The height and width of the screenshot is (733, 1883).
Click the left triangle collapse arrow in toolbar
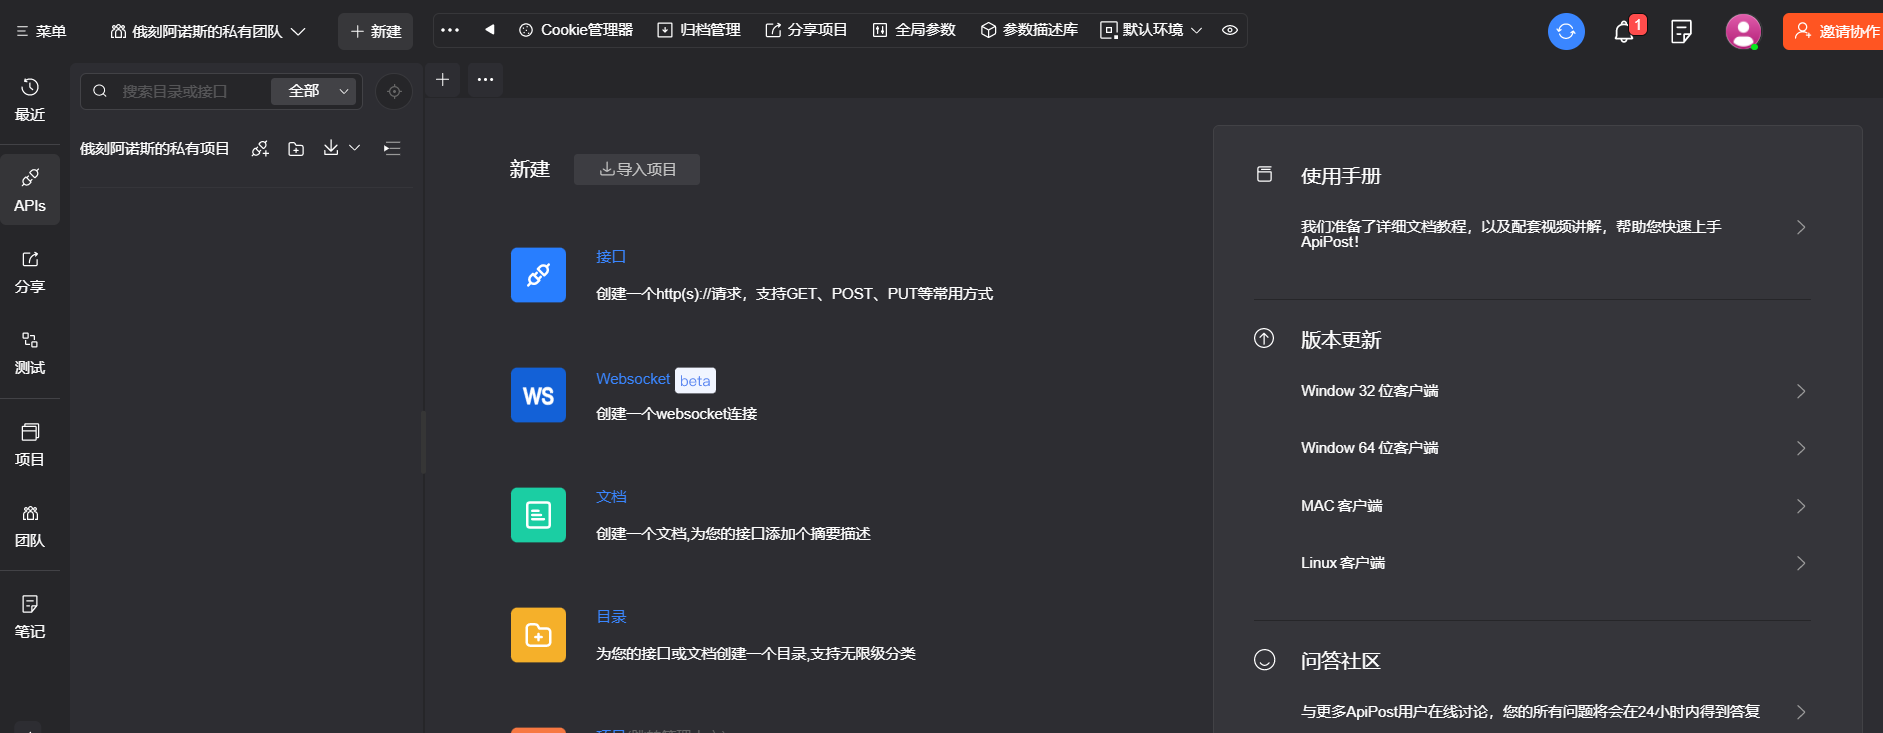[x=489, y=29]
